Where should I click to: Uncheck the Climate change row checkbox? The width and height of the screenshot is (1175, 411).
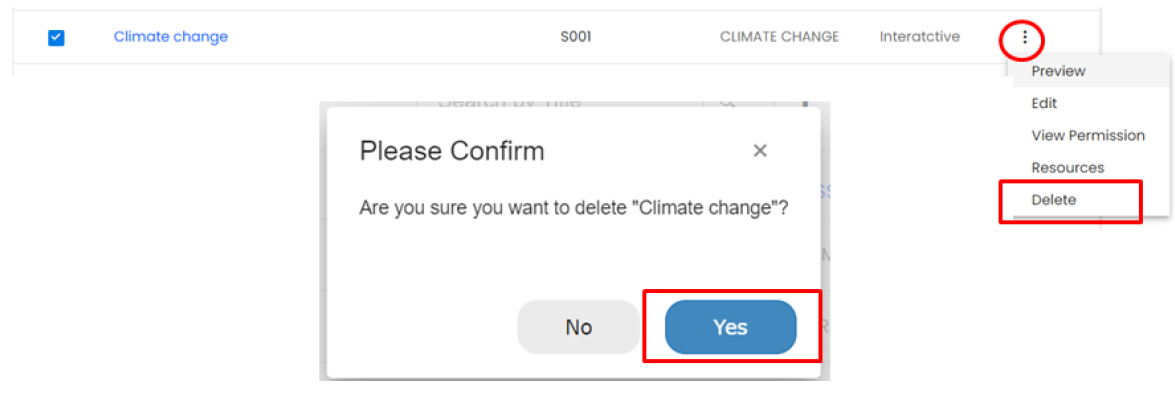point(56,38)
